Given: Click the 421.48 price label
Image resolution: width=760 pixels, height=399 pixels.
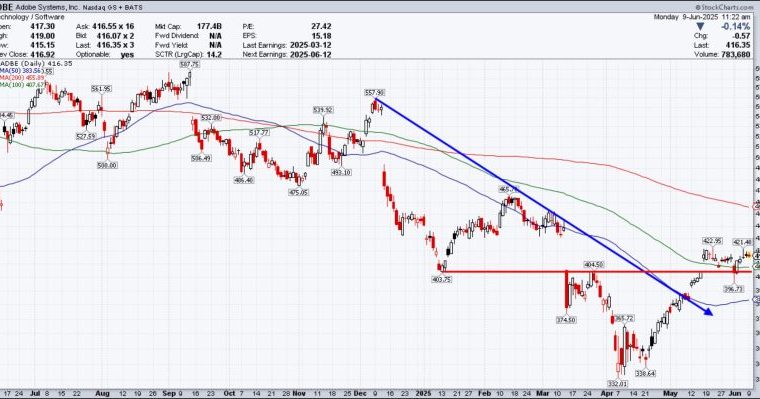Looking at the screenshot, I should 743,242.
